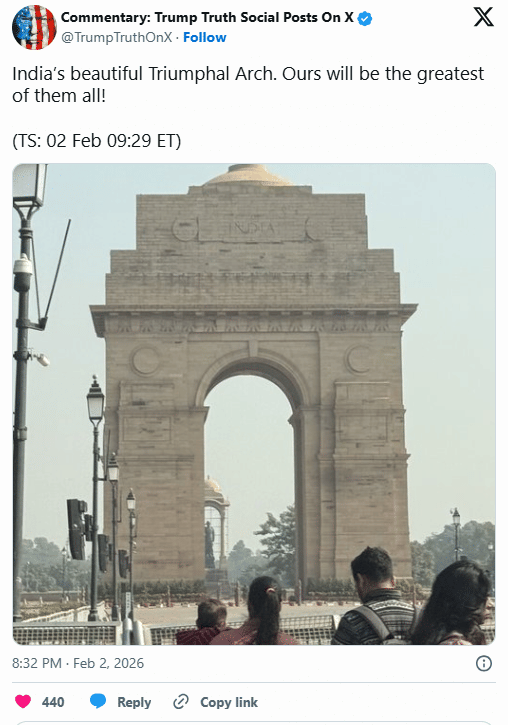The height and width of the screenshot is (725, 508).
Task: Open the @TrumpTruthOnX handle
Action: point(116,37)
